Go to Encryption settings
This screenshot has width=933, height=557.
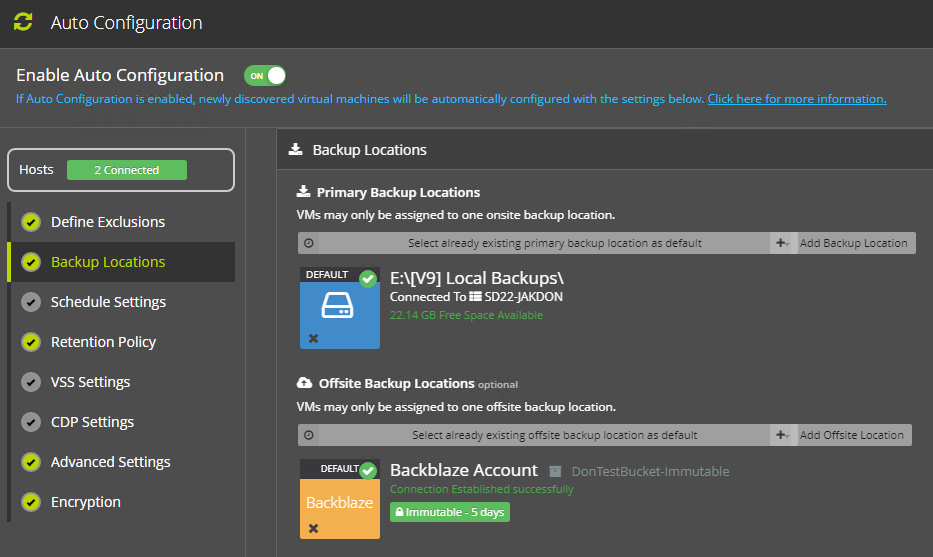(86, 502)
